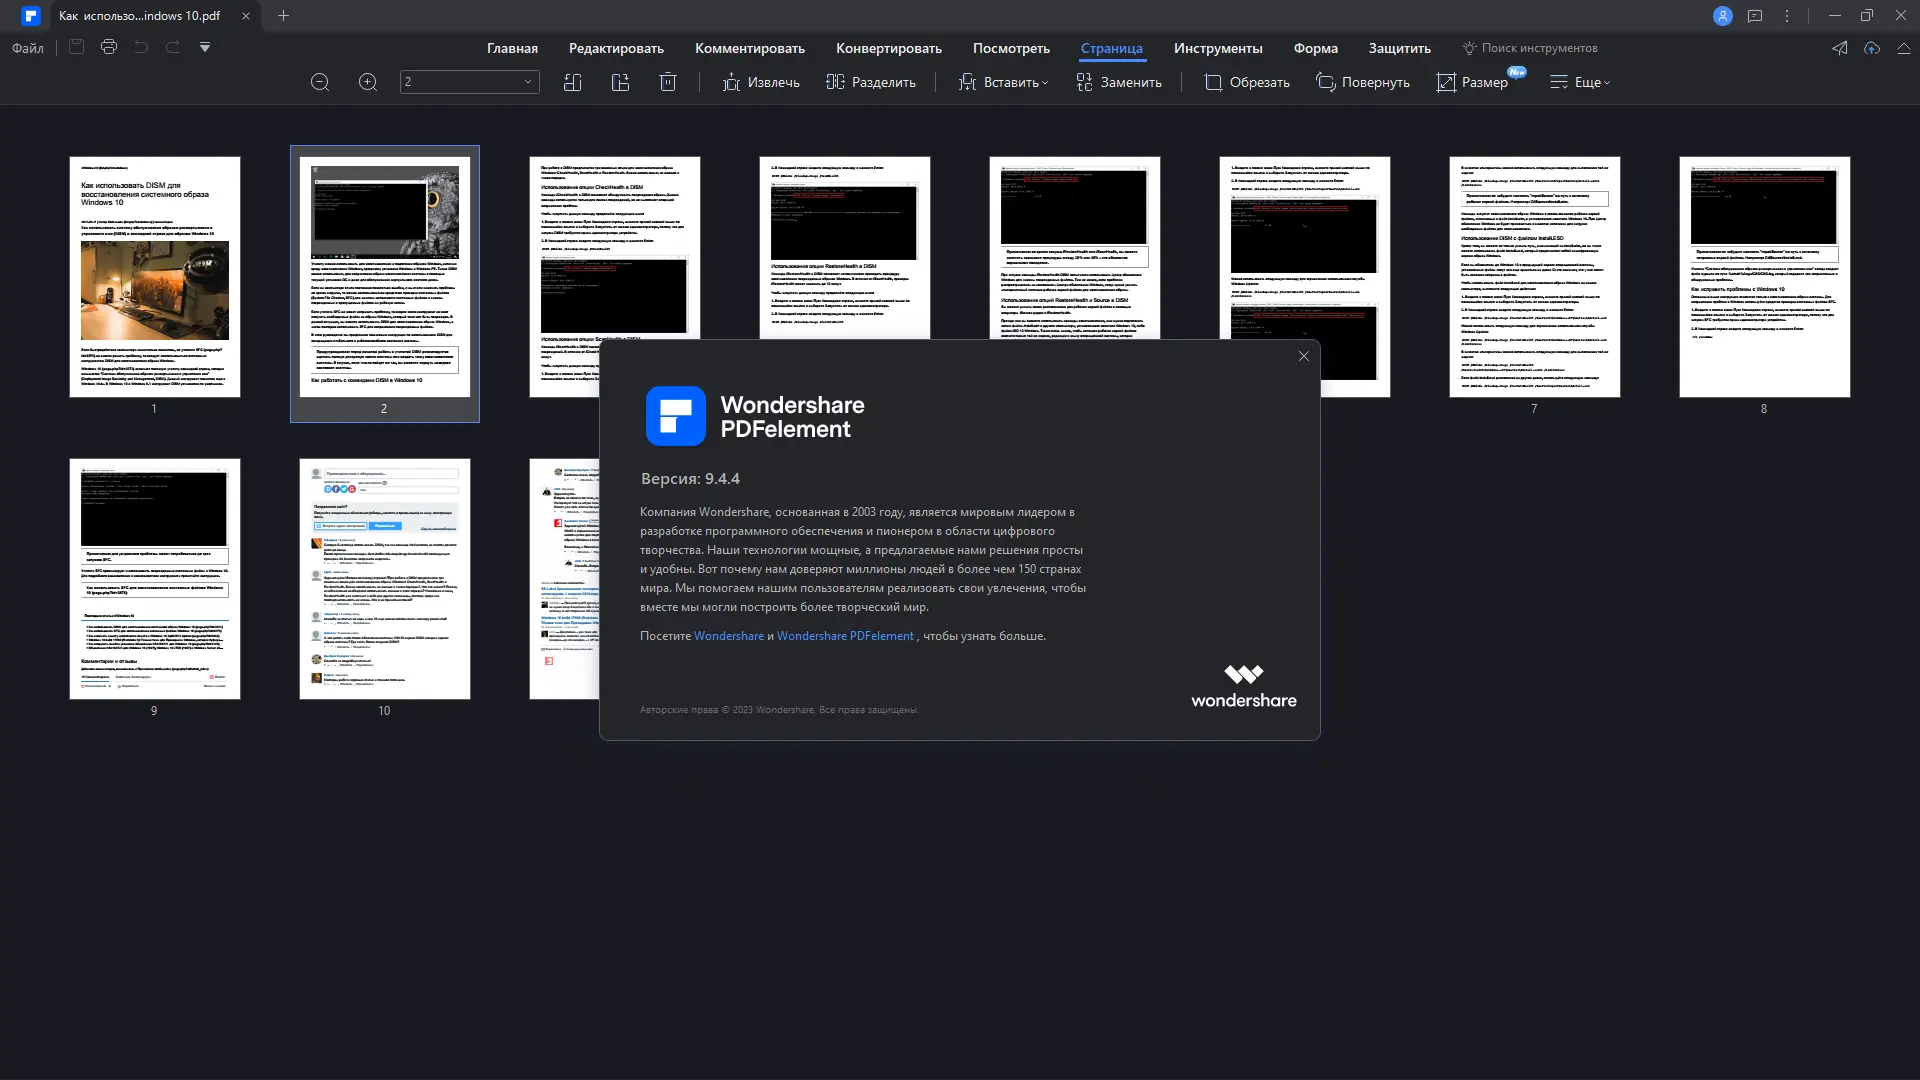Viewport: 1920px width, 1080px height.
Task: Click the cloud upload icon
Action: click(x=1872, y=48)
